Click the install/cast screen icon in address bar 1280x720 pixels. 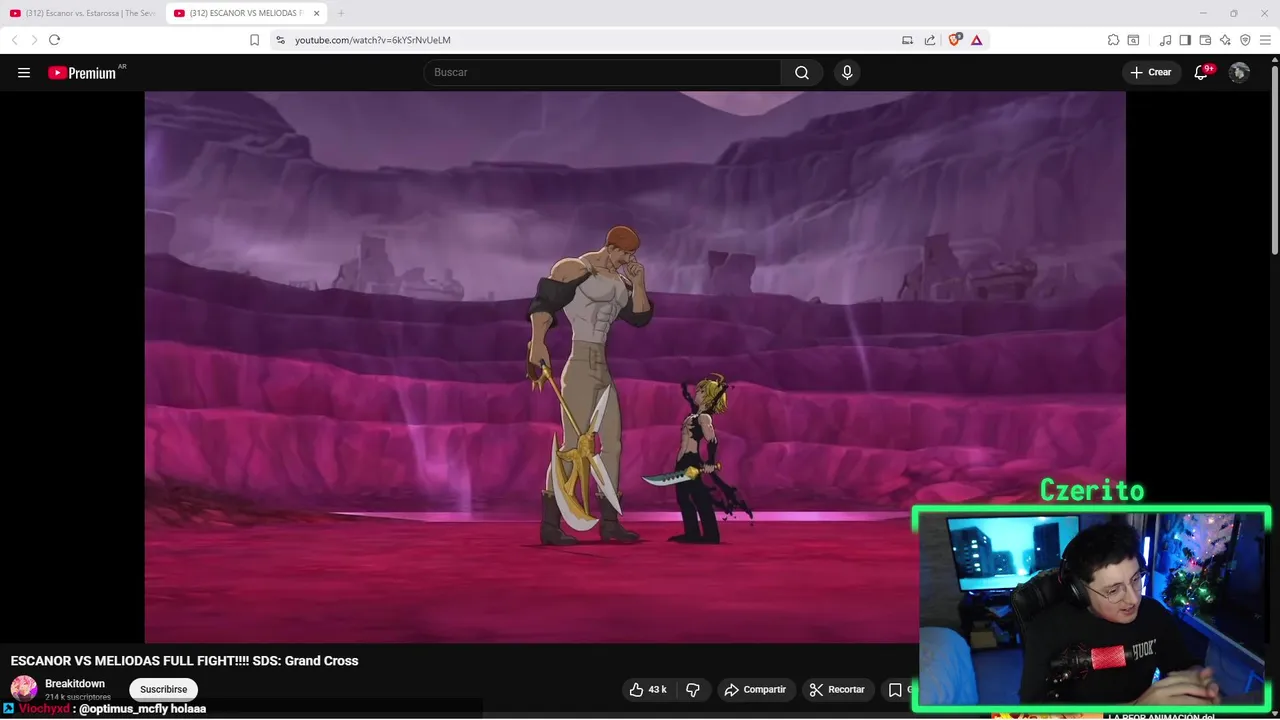coord(907,40)
